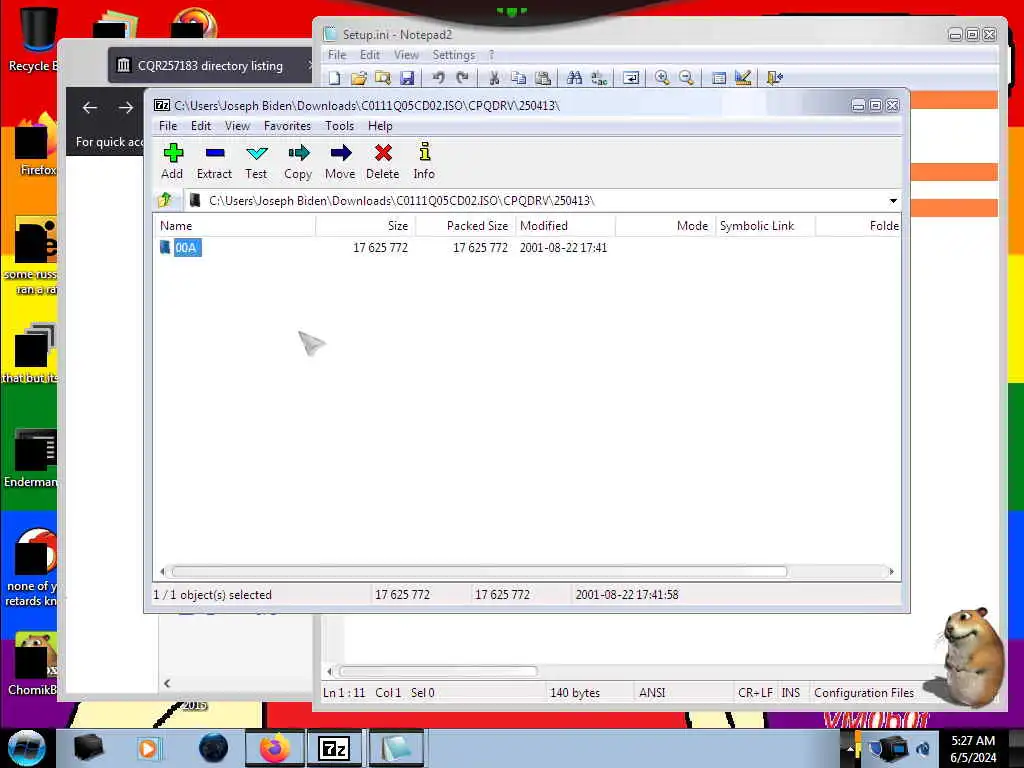The height and width of the screenshot is (768, 1024).
Task: Open the Help menu in 7-Zip
Action: (x=380, y=126)
